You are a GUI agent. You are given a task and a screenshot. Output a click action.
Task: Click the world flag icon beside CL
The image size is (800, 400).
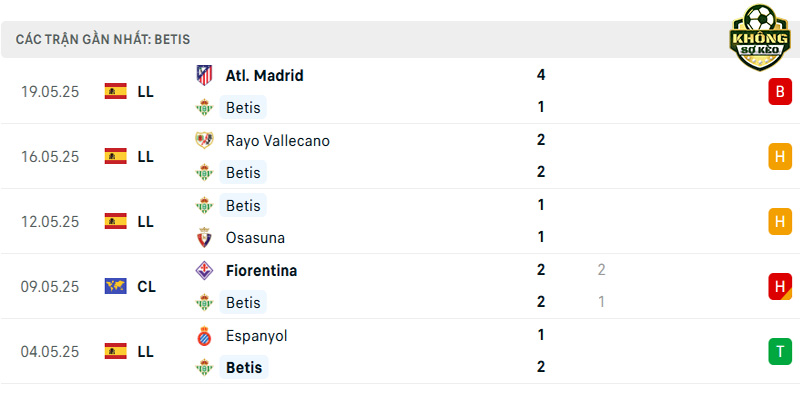tap(115, 286)
